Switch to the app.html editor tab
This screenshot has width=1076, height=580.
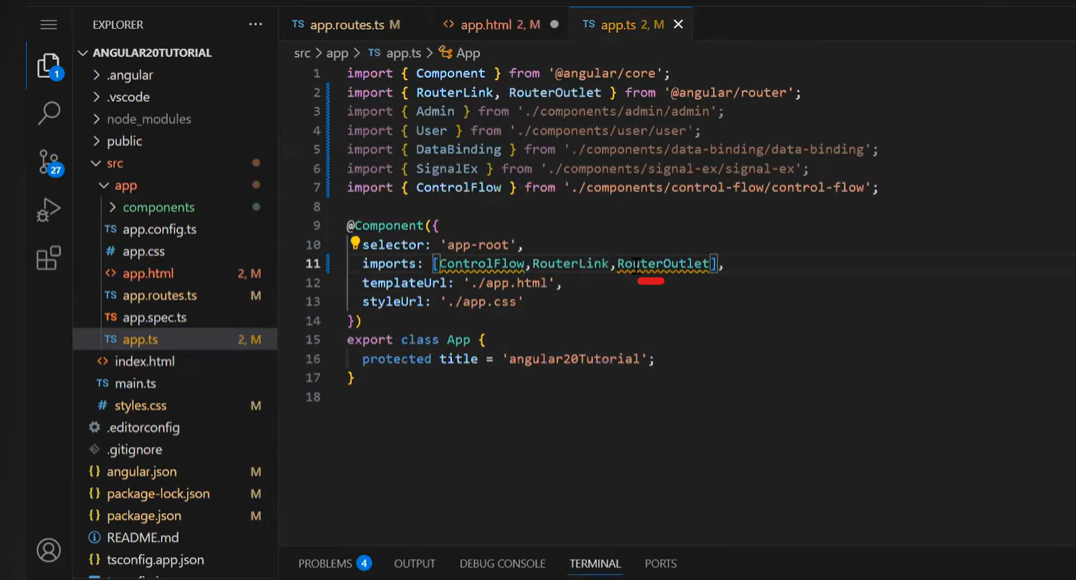click(490, 24)
